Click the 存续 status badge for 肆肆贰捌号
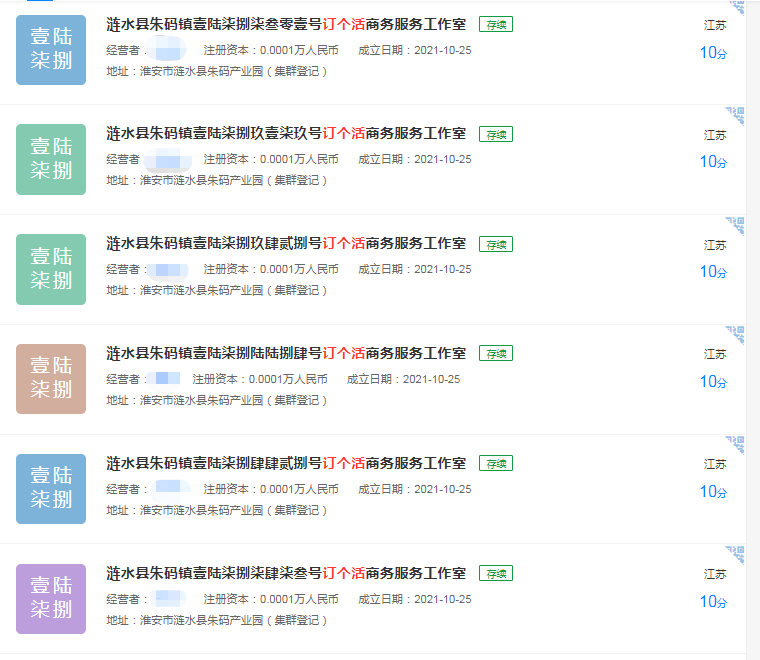This screenshot has width=760, height=660. coord(496,463)
